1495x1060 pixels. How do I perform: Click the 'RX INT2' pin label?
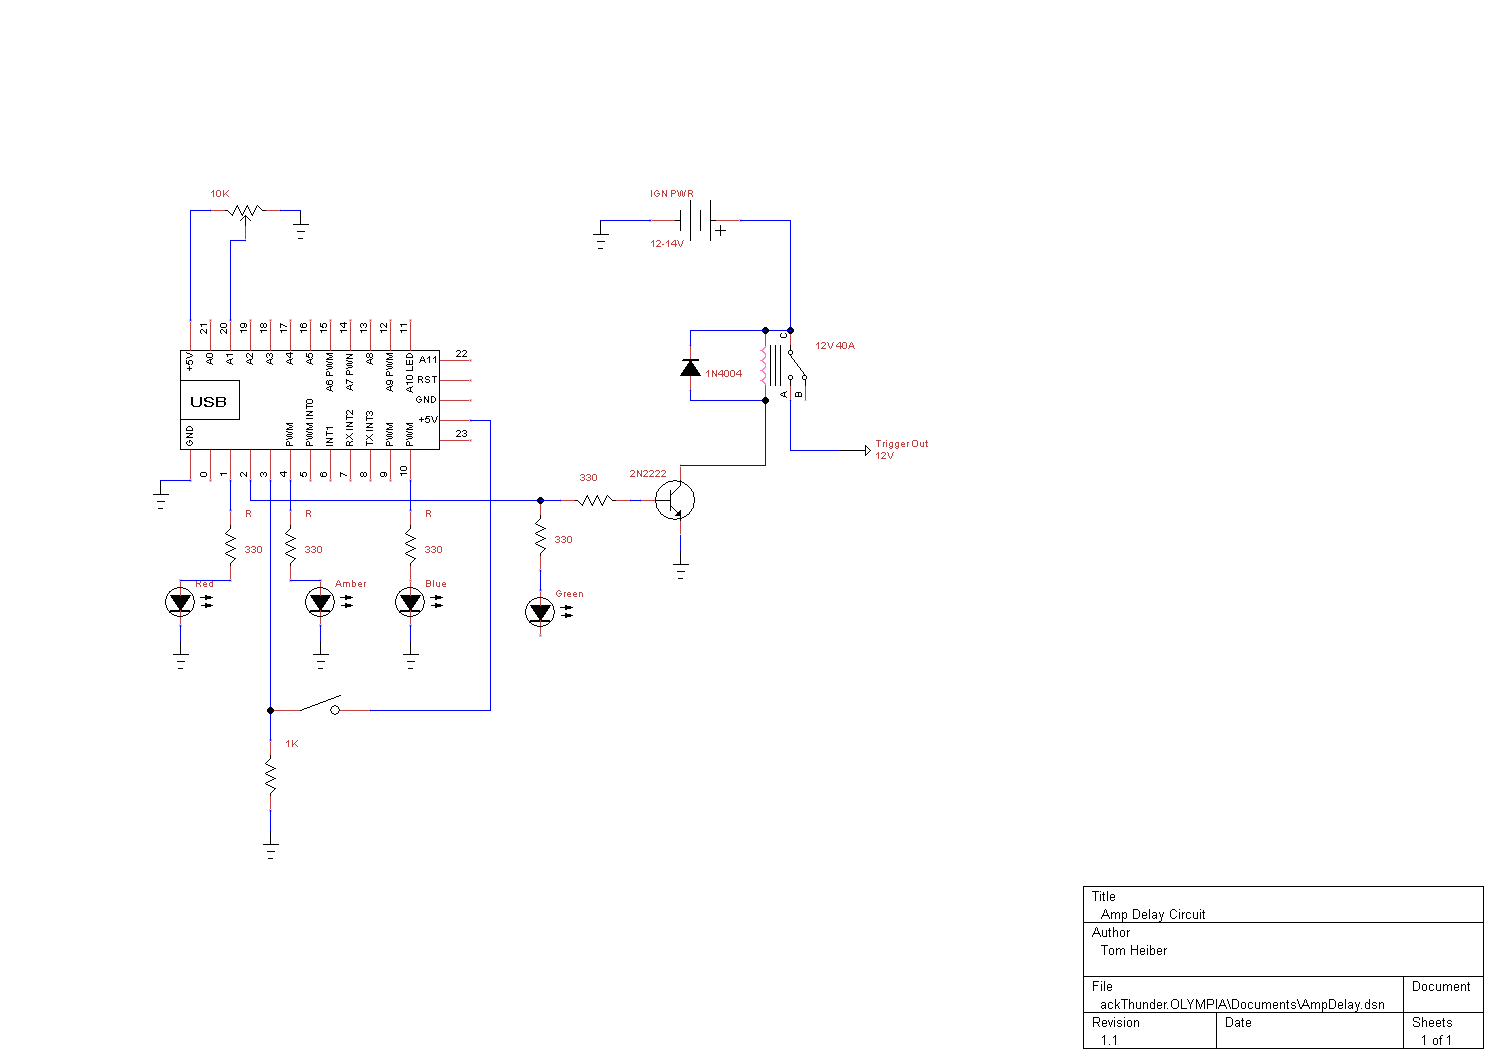(x=350, y=428)
